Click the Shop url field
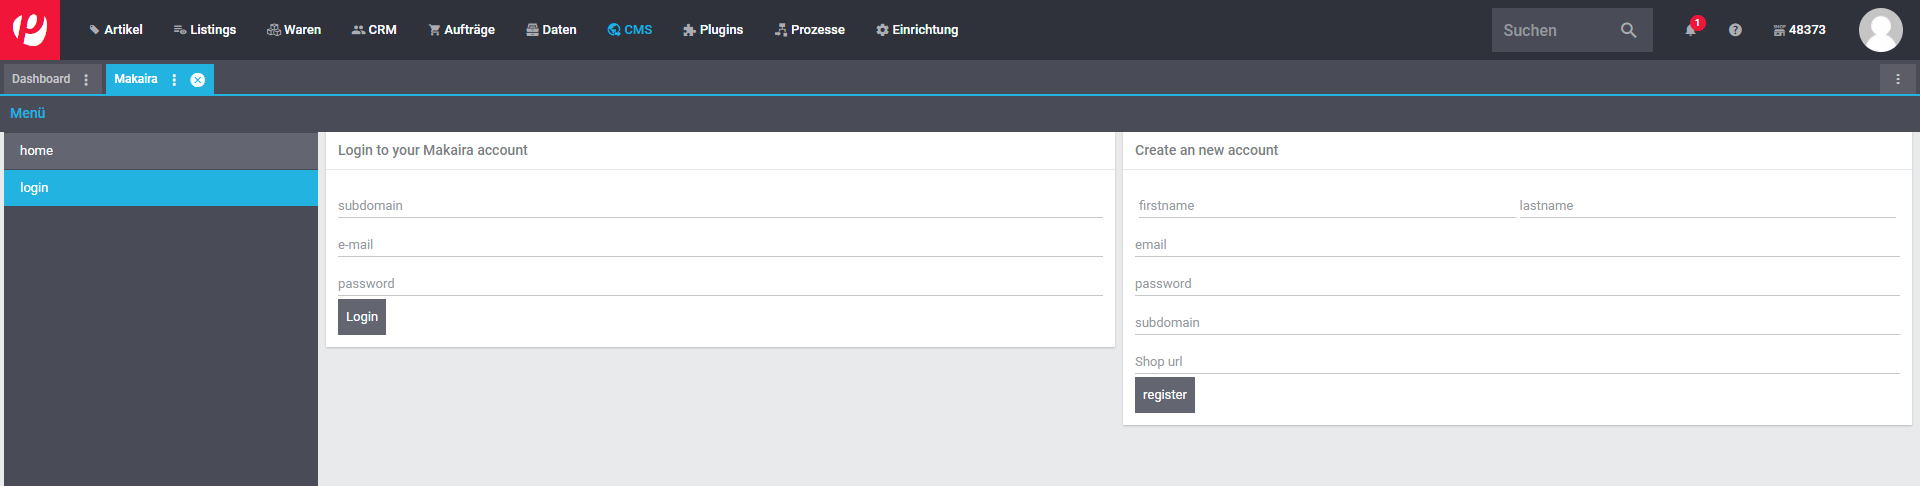 1517,361
